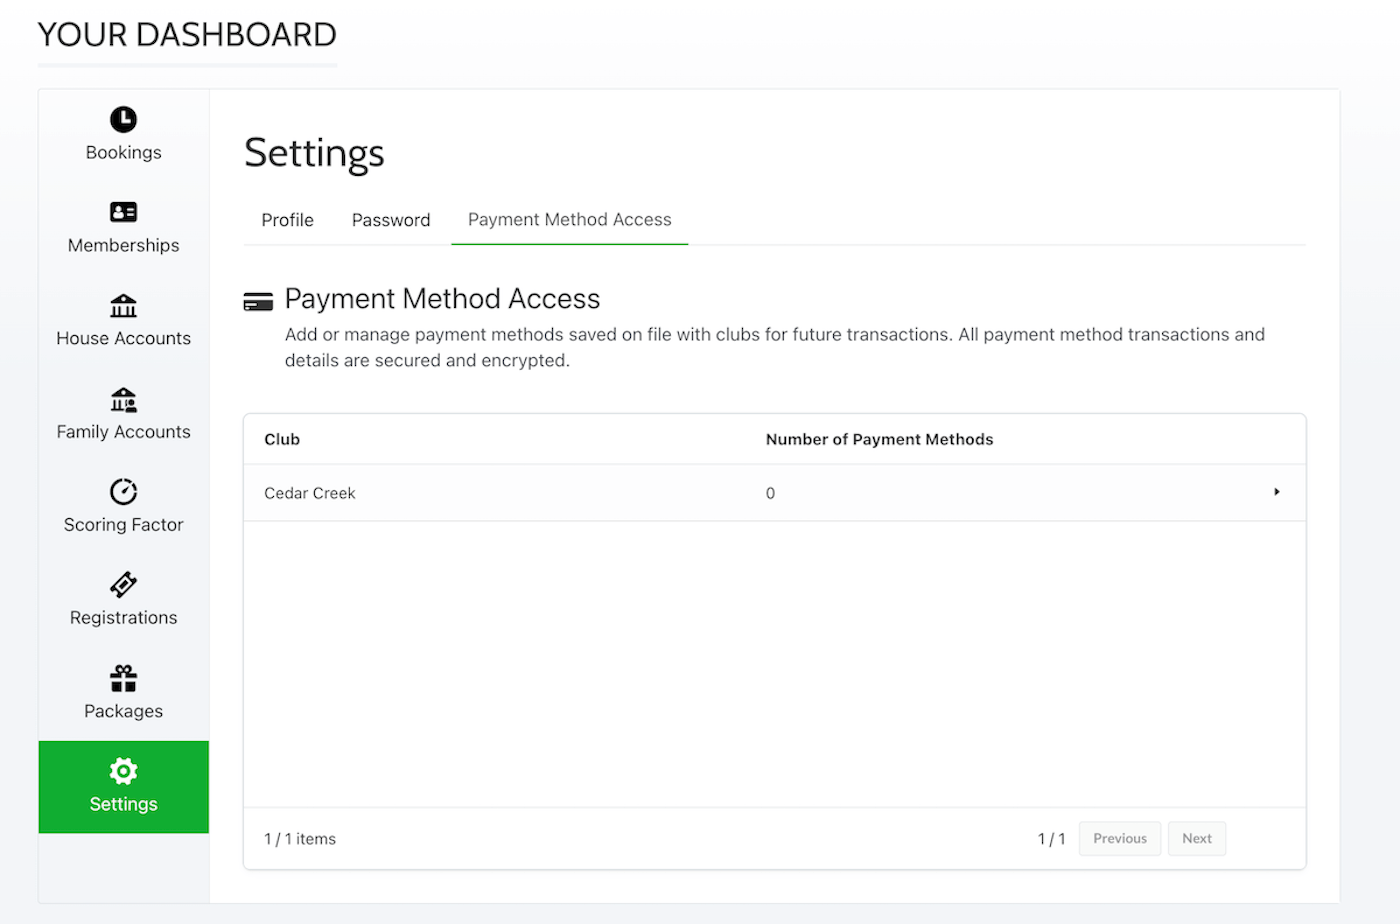
Task: Switch to the Password tab
Action: tap(391, 220)
